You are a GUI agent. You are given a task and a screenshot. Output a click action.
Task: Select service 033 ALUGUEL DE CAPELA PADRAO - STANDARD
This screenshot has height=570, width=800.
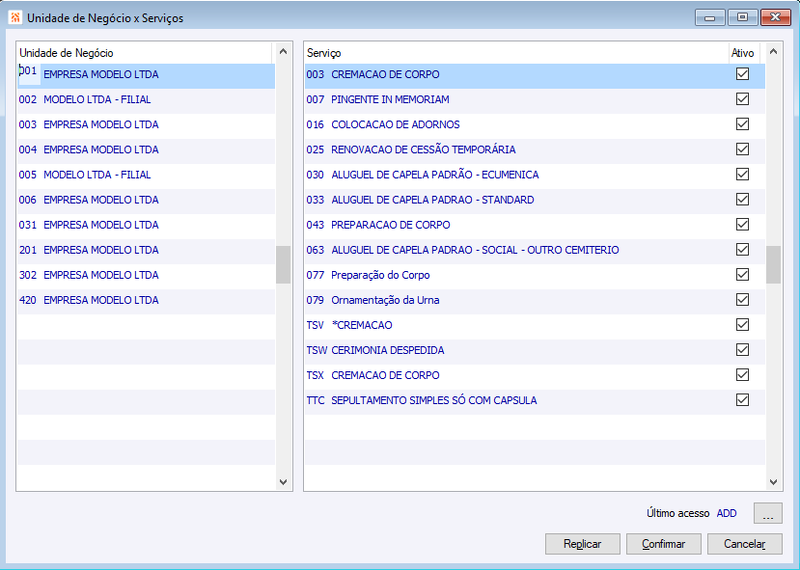(x=535, y=201)
